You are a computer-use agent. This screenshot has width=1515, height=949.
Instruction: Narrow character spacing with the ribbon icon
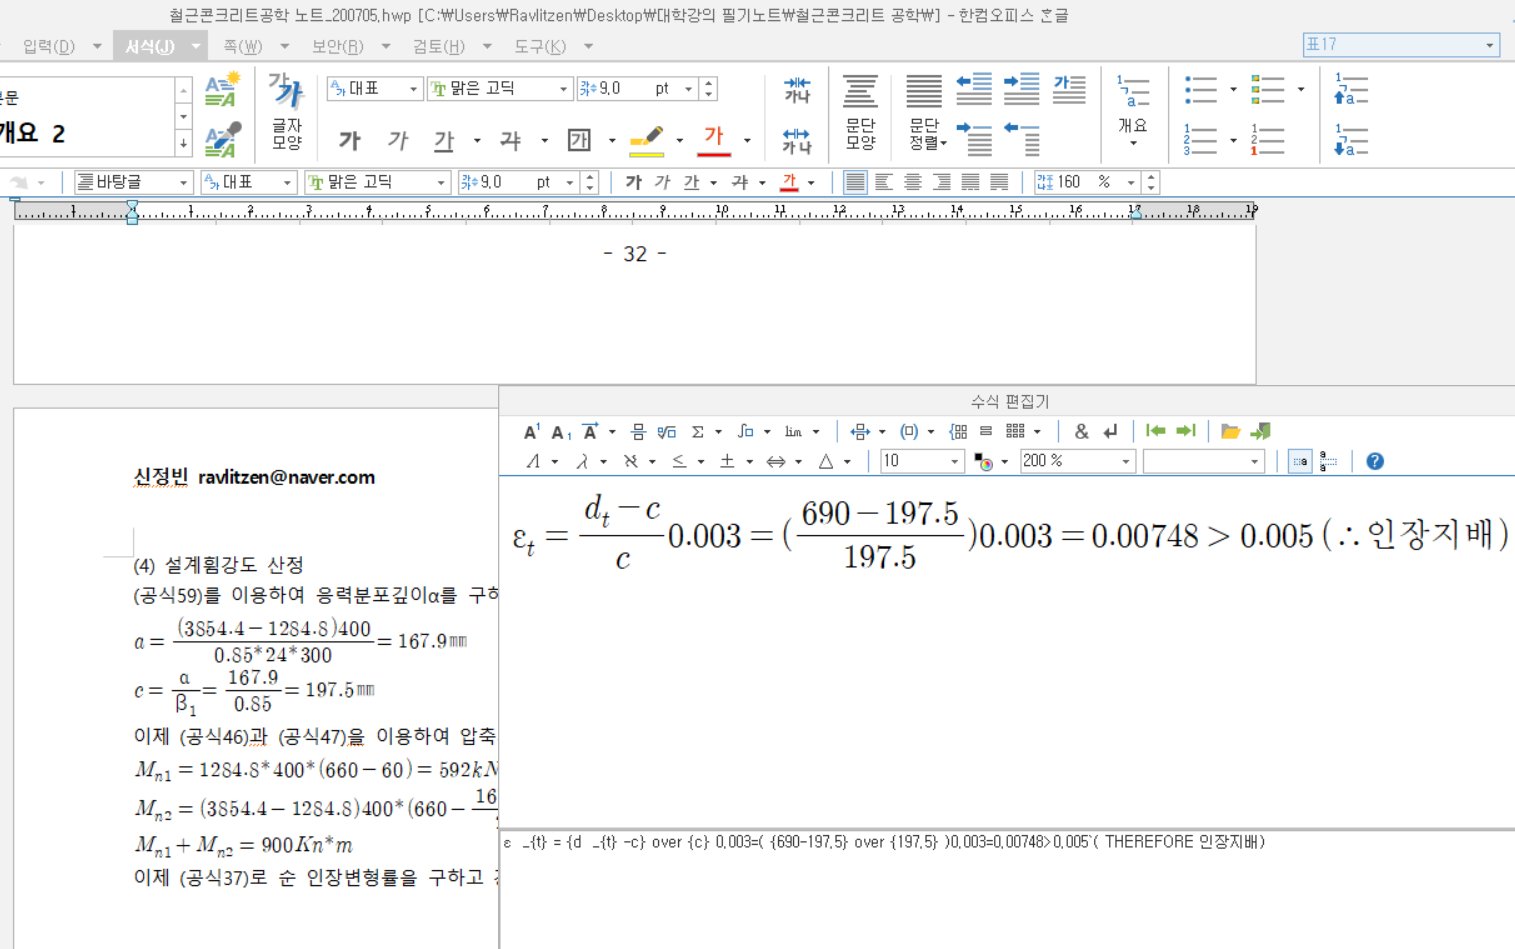click(x=797, y=89)
